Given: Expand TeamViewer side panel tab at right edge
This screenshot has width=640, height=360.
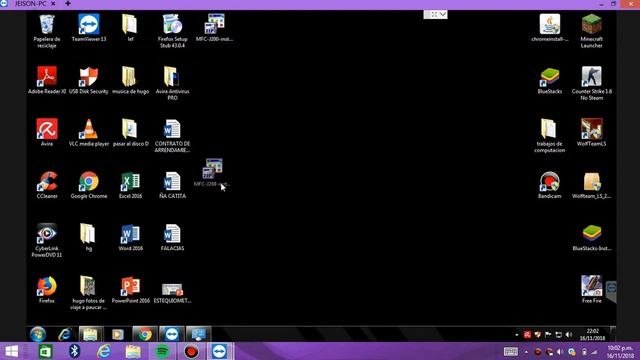Looking at the screenshot, I should [611, 291].
